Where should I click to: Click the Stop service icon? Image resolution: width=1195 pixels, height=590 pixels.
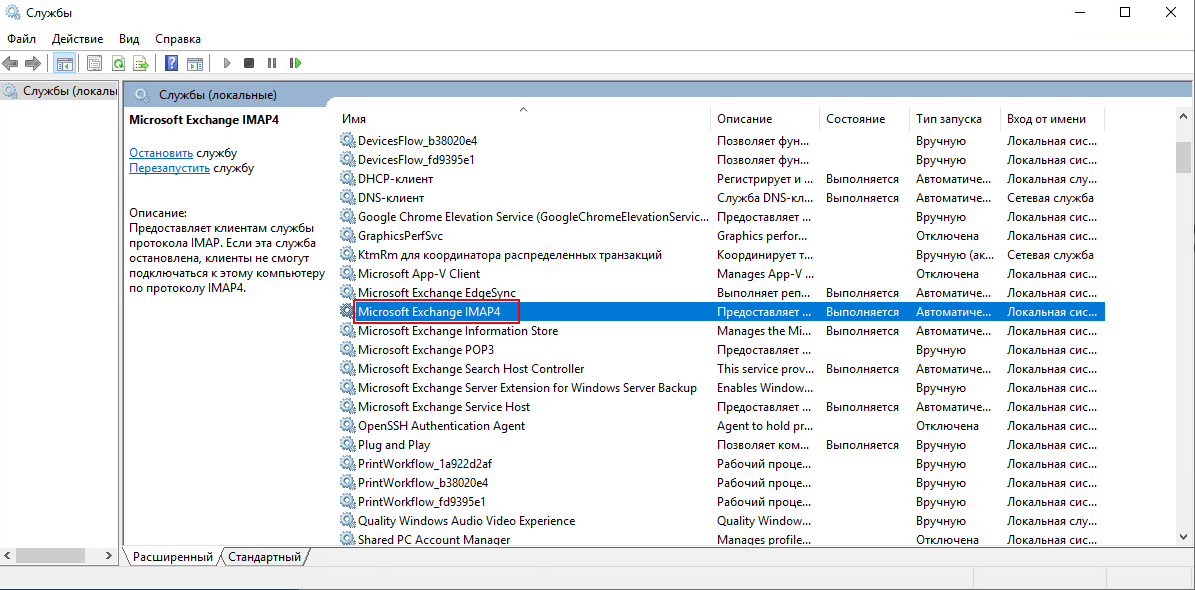click(x=249, y=62)
